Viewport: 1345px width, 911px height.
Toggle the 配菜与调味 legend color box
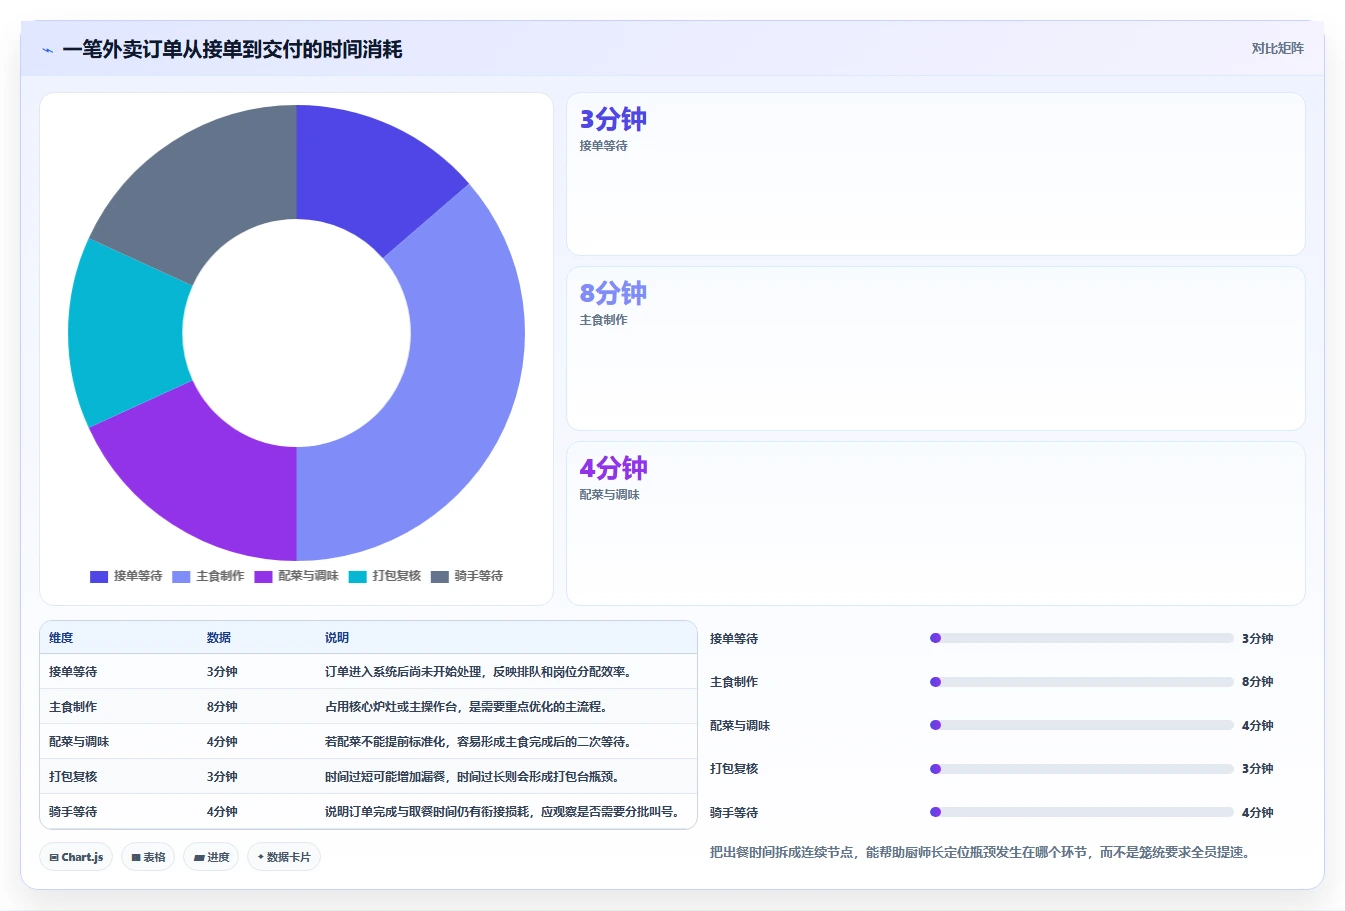(x=263, y=576)
